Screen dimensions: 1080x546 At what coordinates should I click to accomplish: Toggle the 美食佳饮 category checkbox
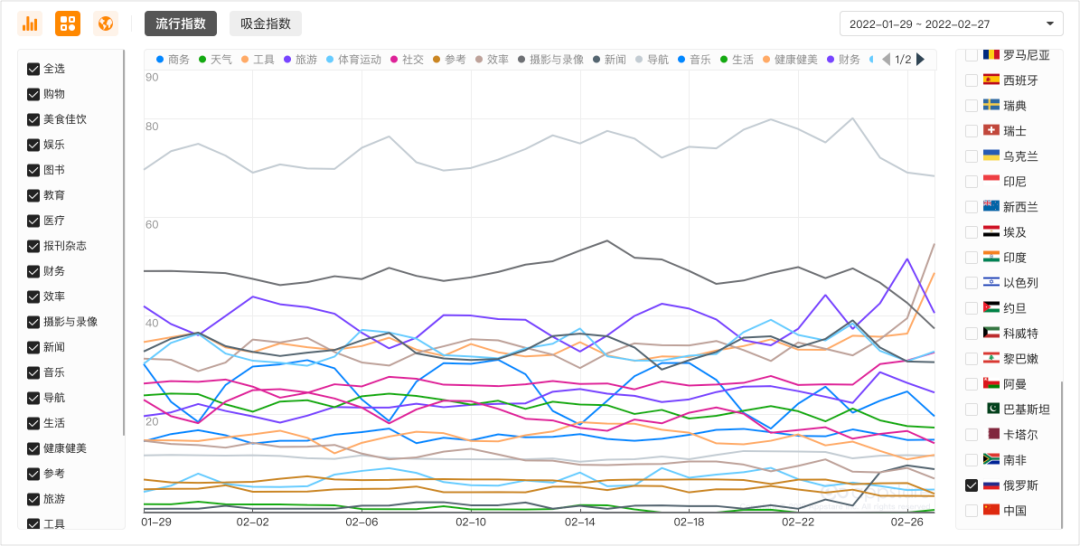tap(33, 120)
